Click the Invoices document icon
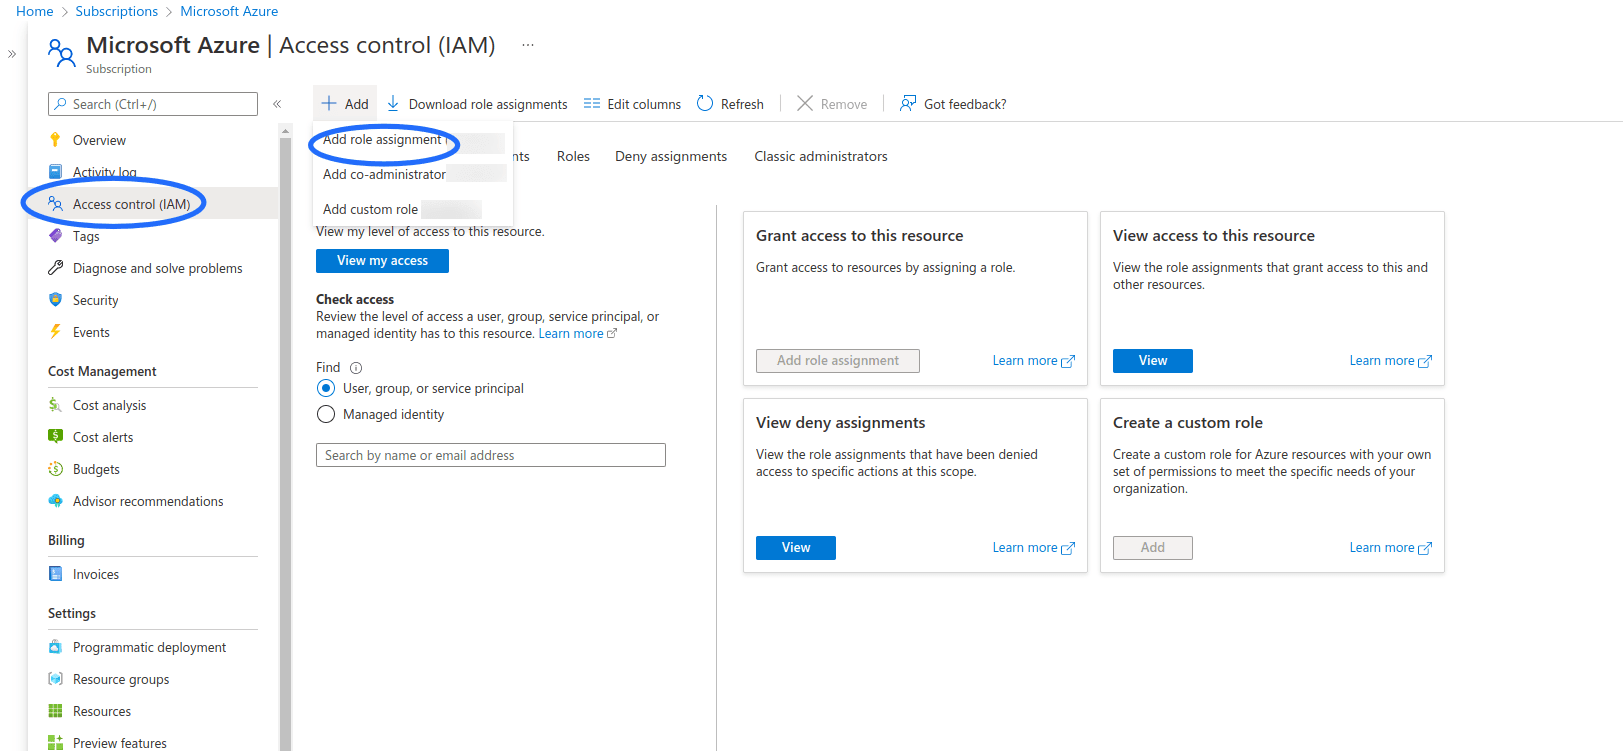The height and width of the screenshot is (751, 1623). coord(55,574)
